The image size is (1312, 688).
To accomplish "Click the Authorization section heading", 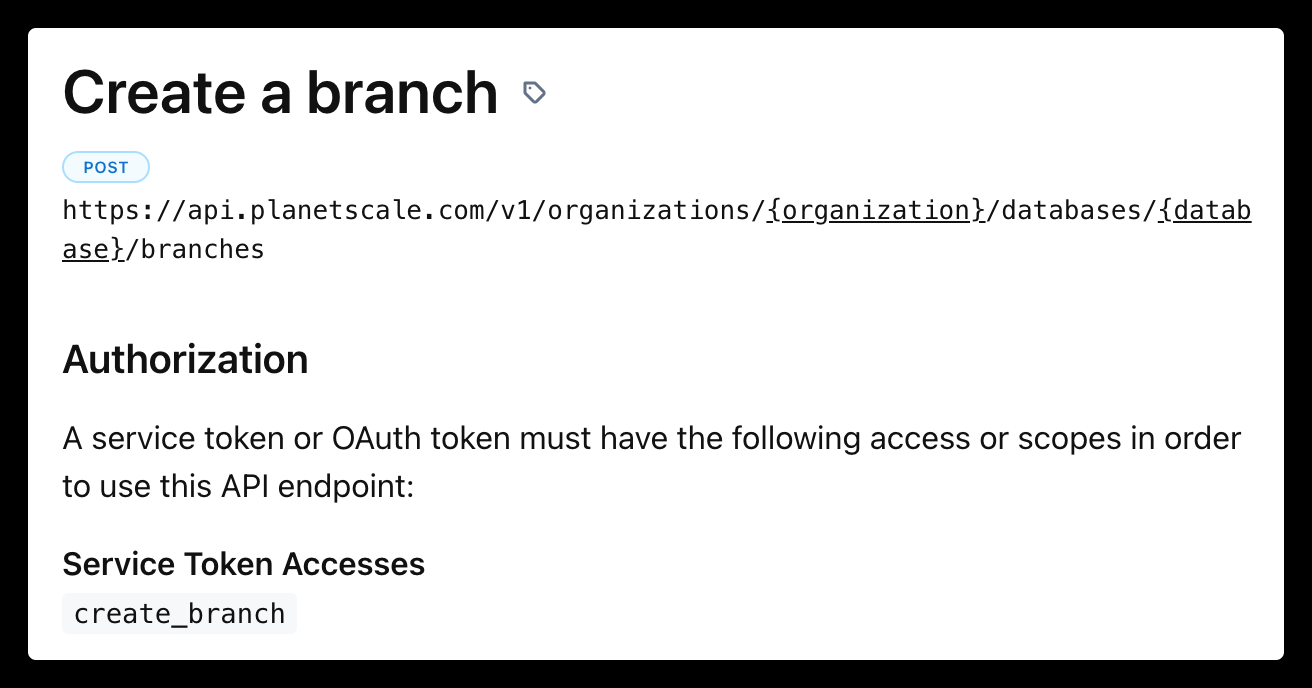I will [x=185, y=360].
